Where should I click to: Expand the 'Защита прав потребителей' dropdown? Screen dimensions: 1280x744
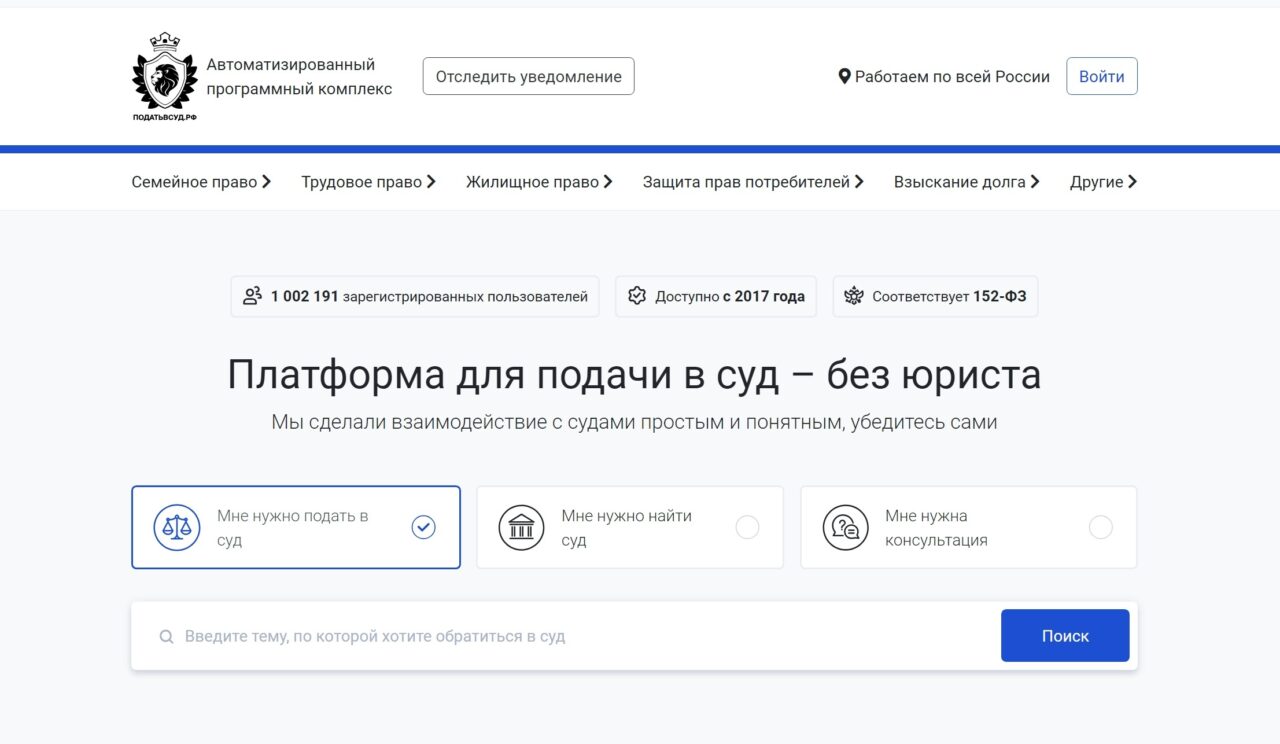752,181
